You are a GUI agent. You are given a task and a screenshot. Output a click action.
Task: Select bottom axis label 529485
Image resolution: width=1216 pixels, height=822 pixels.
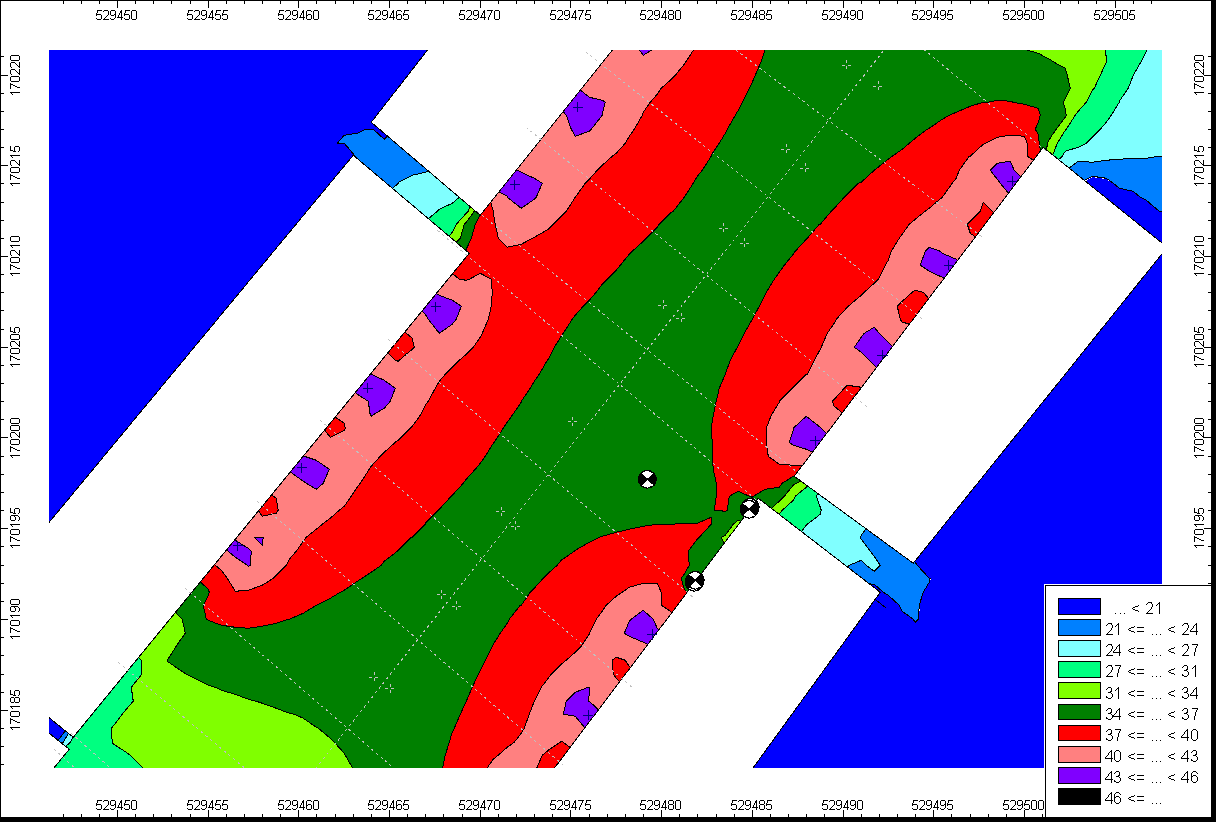pyautogui.click(x=754, y=804)
